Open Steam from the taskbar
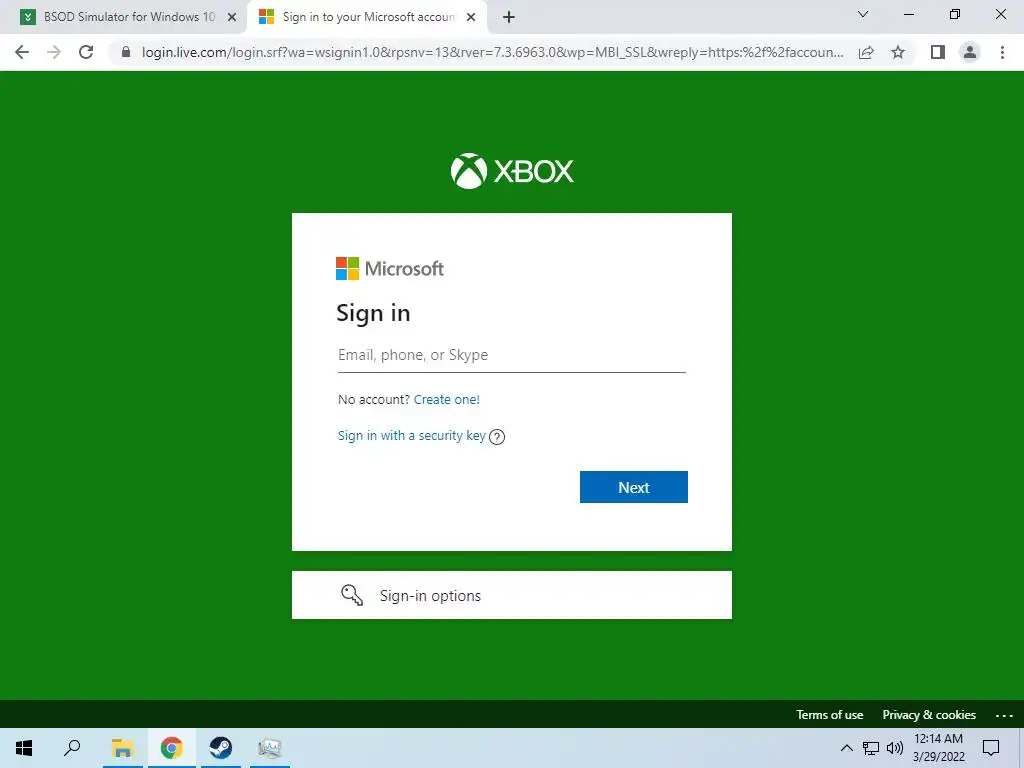Viewport: 1024px width, 768px height. pos(221,748)
